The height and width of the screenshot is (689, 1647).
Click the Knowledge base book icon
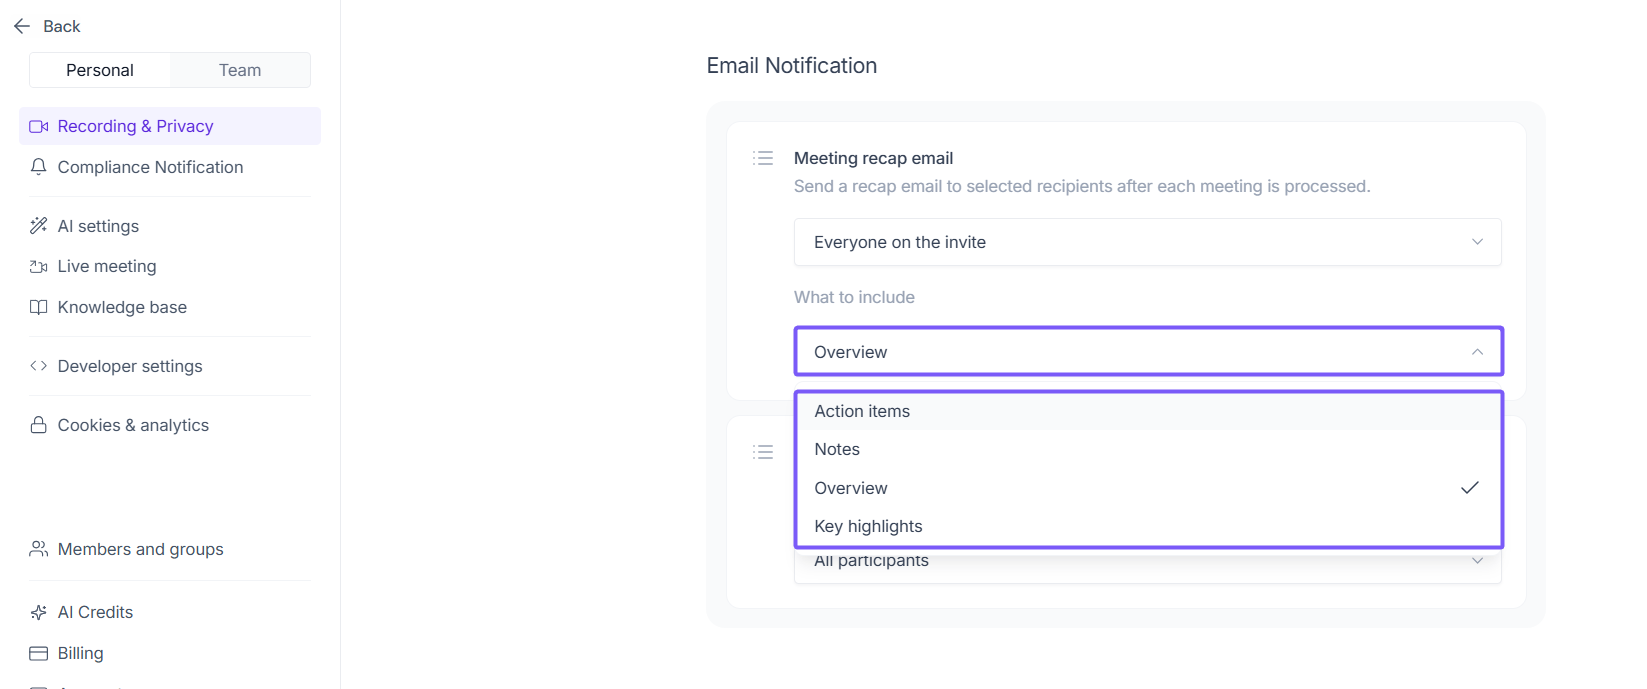tap(39, 307)
